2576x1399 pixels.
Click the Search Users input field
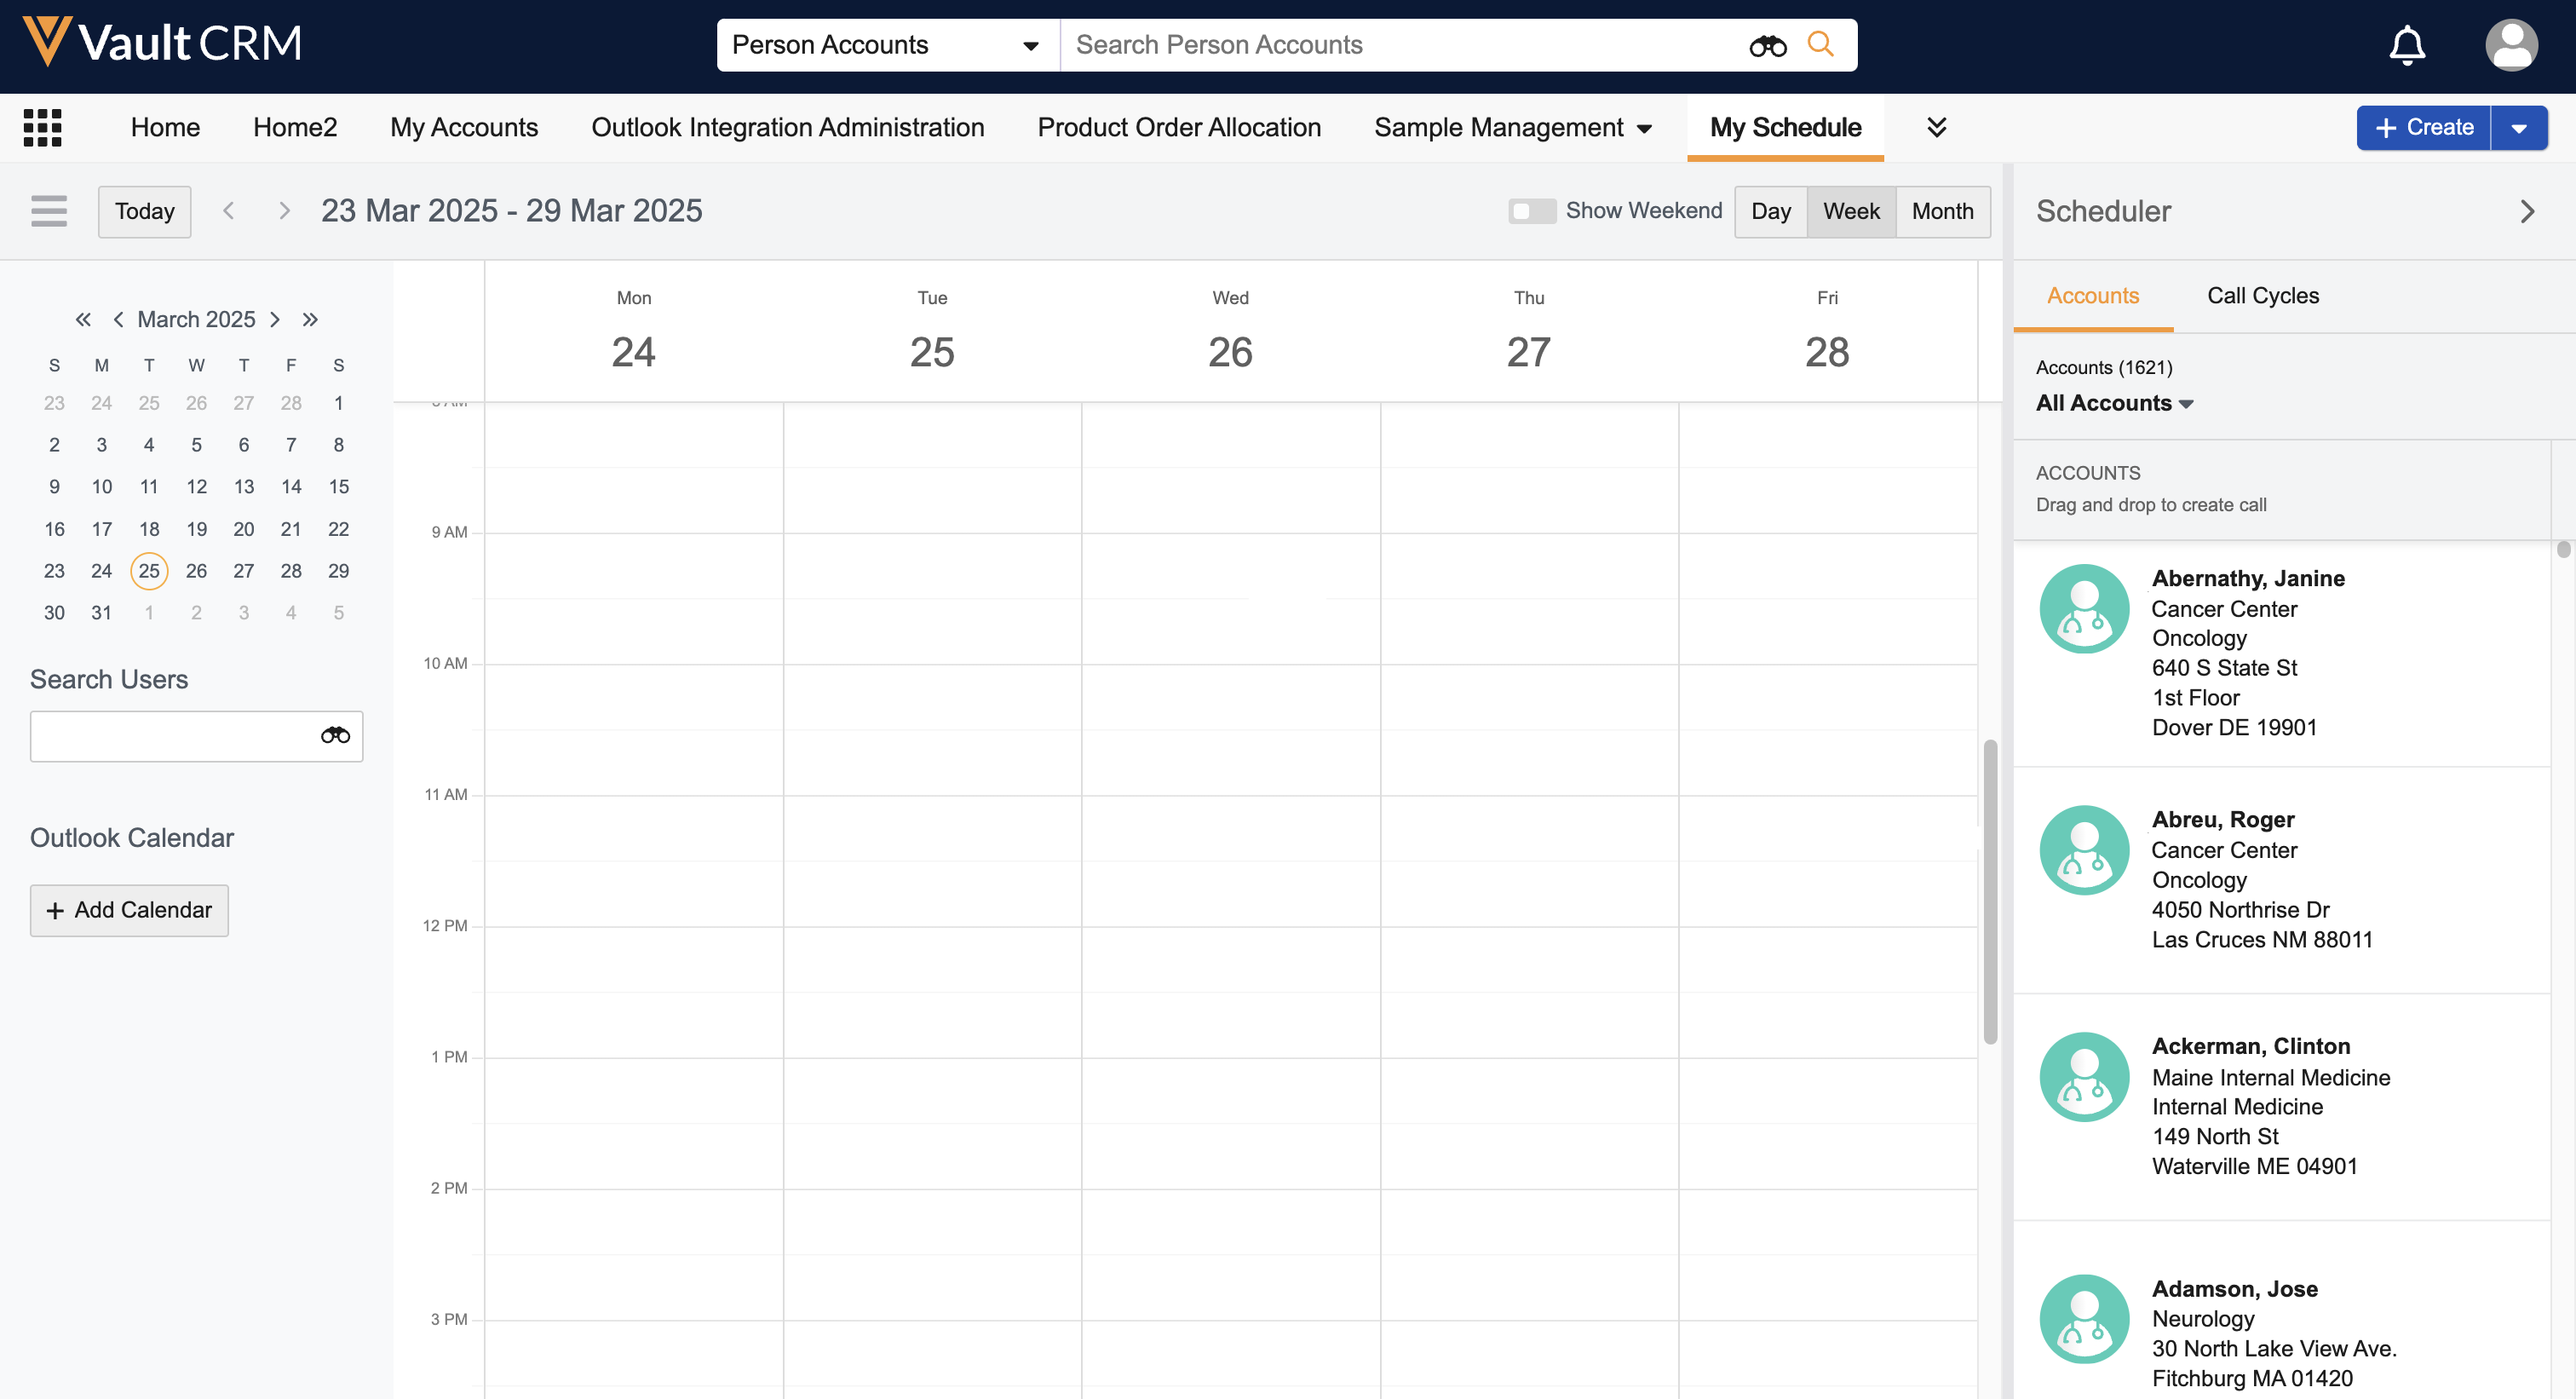tap(170, 736)
